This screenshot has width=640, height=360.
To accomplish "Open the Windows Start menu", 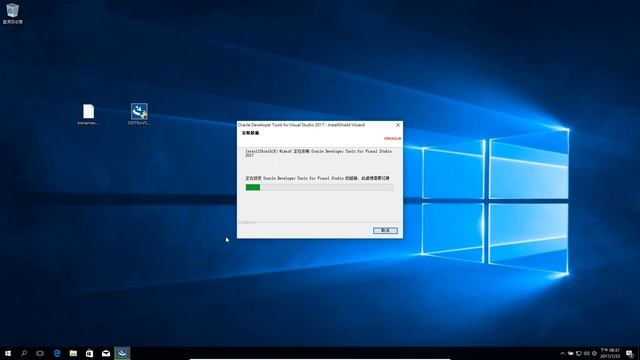I will pyautogui.click(x=8, y=353).
